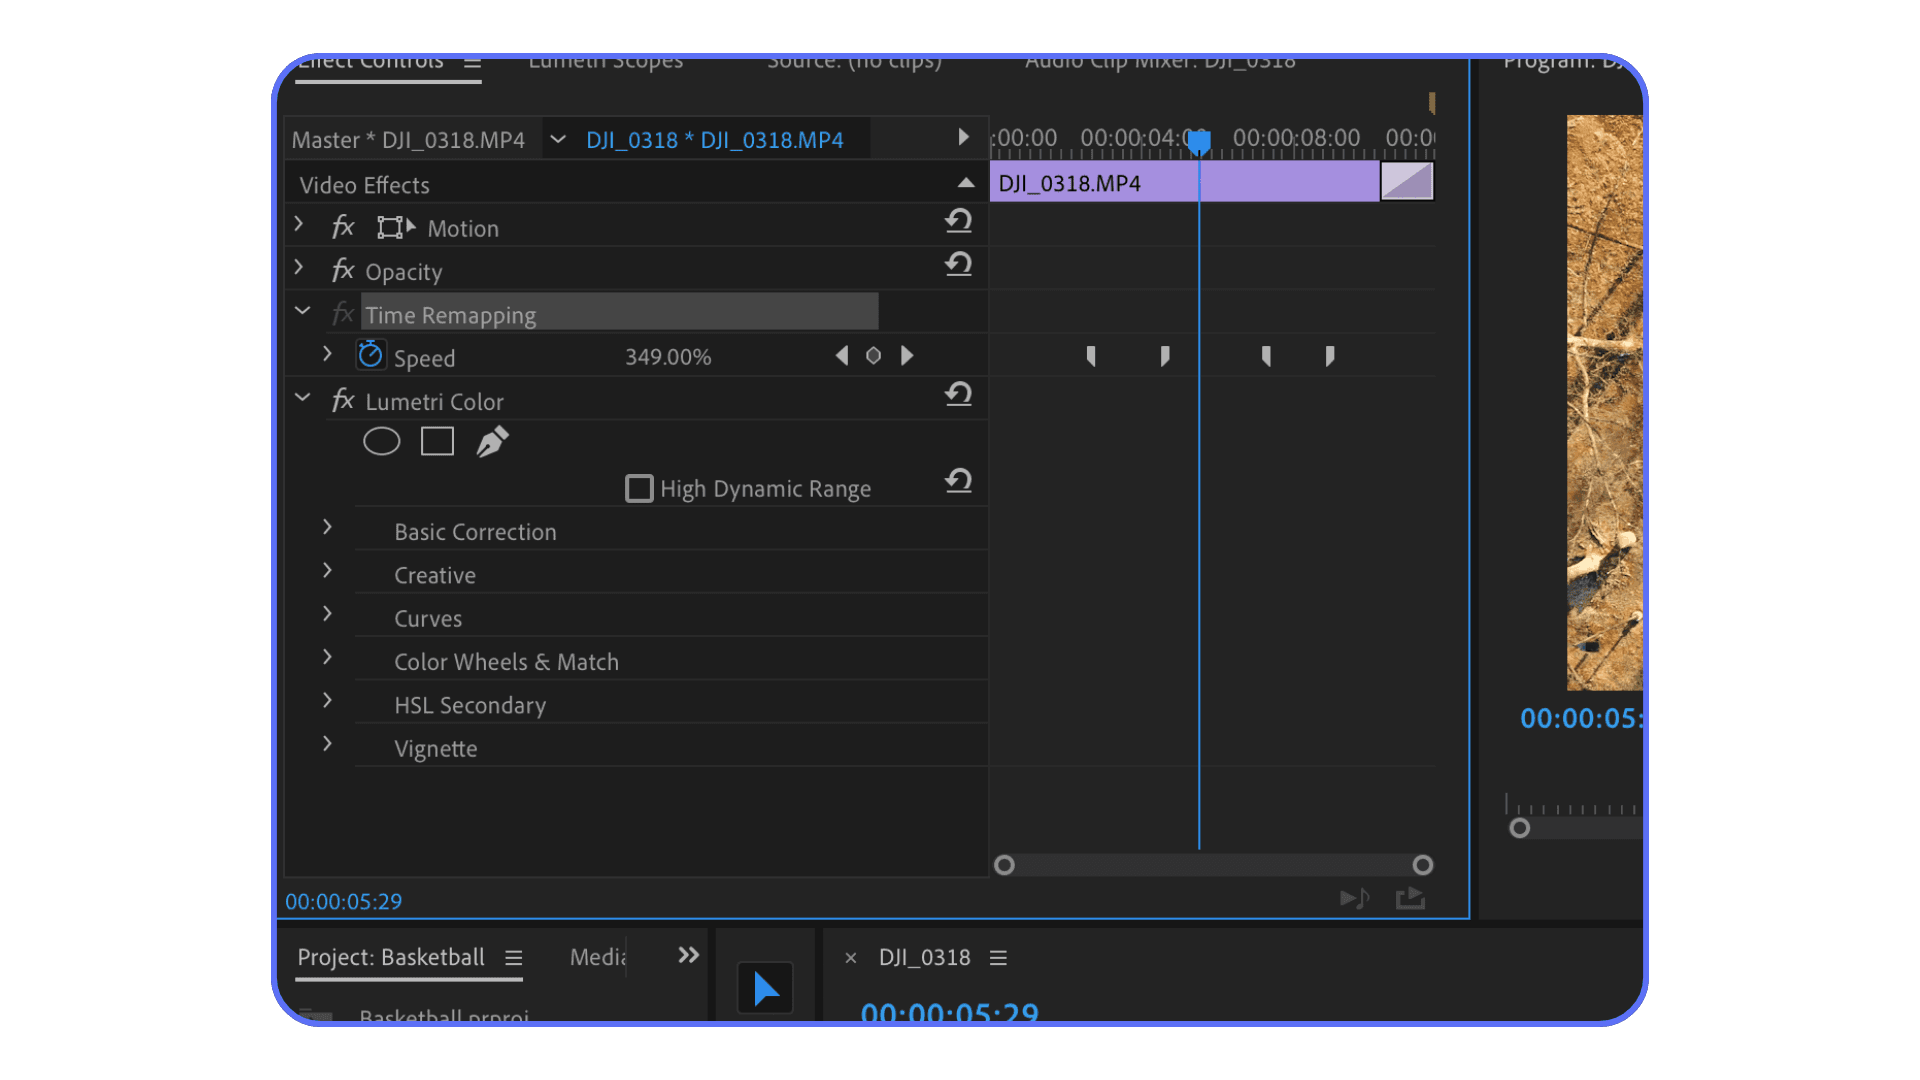Viewport: 1920px width, 1080px height.
Task: Expand the Basic Correction section
Action: tap(327, 527)
